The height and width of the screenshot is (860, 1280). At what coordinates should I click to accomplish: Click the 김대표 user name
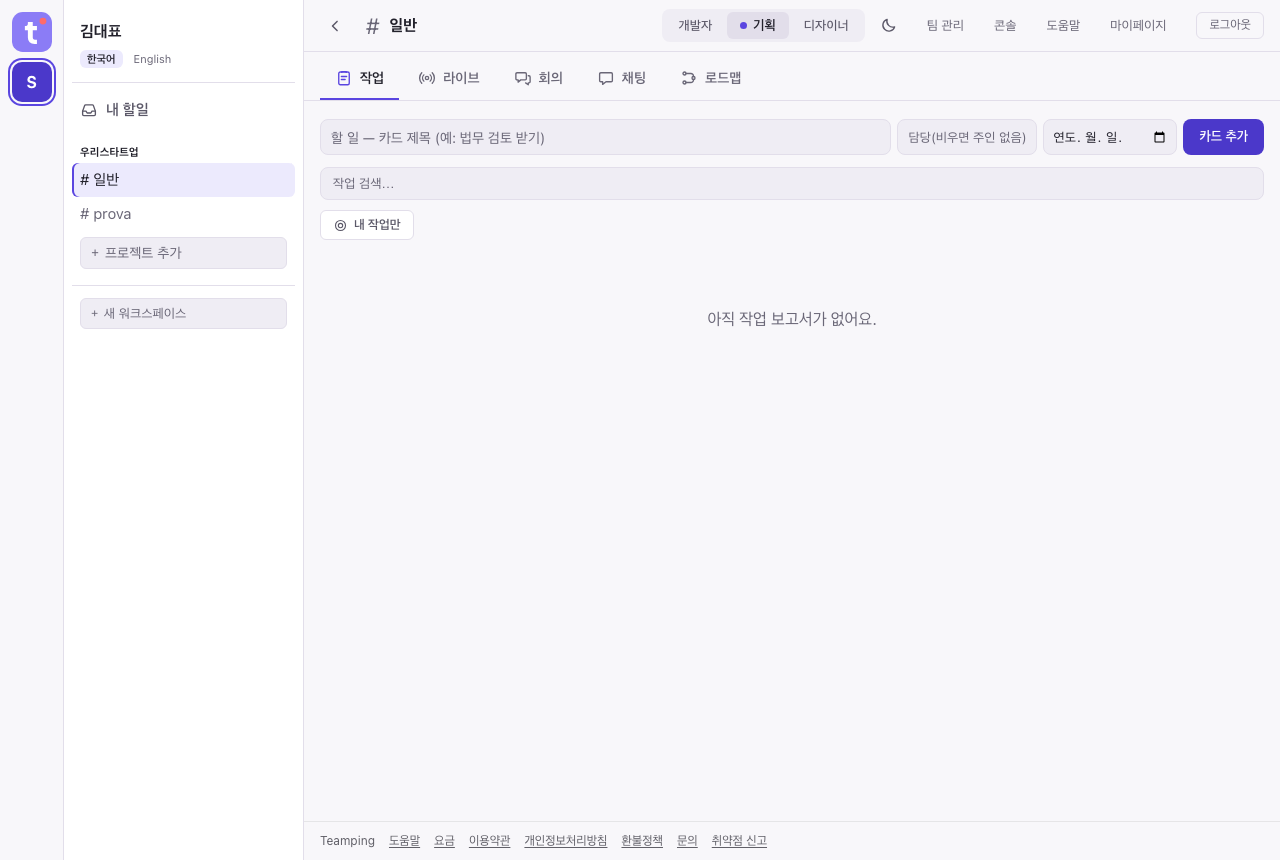101,31
